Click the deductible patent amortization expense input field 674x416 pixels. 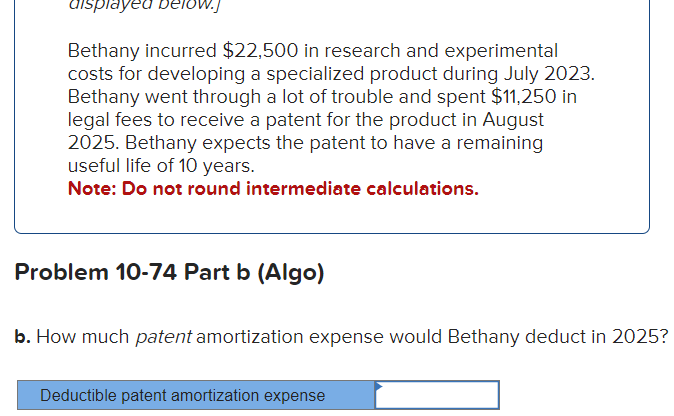click(437, 395)
